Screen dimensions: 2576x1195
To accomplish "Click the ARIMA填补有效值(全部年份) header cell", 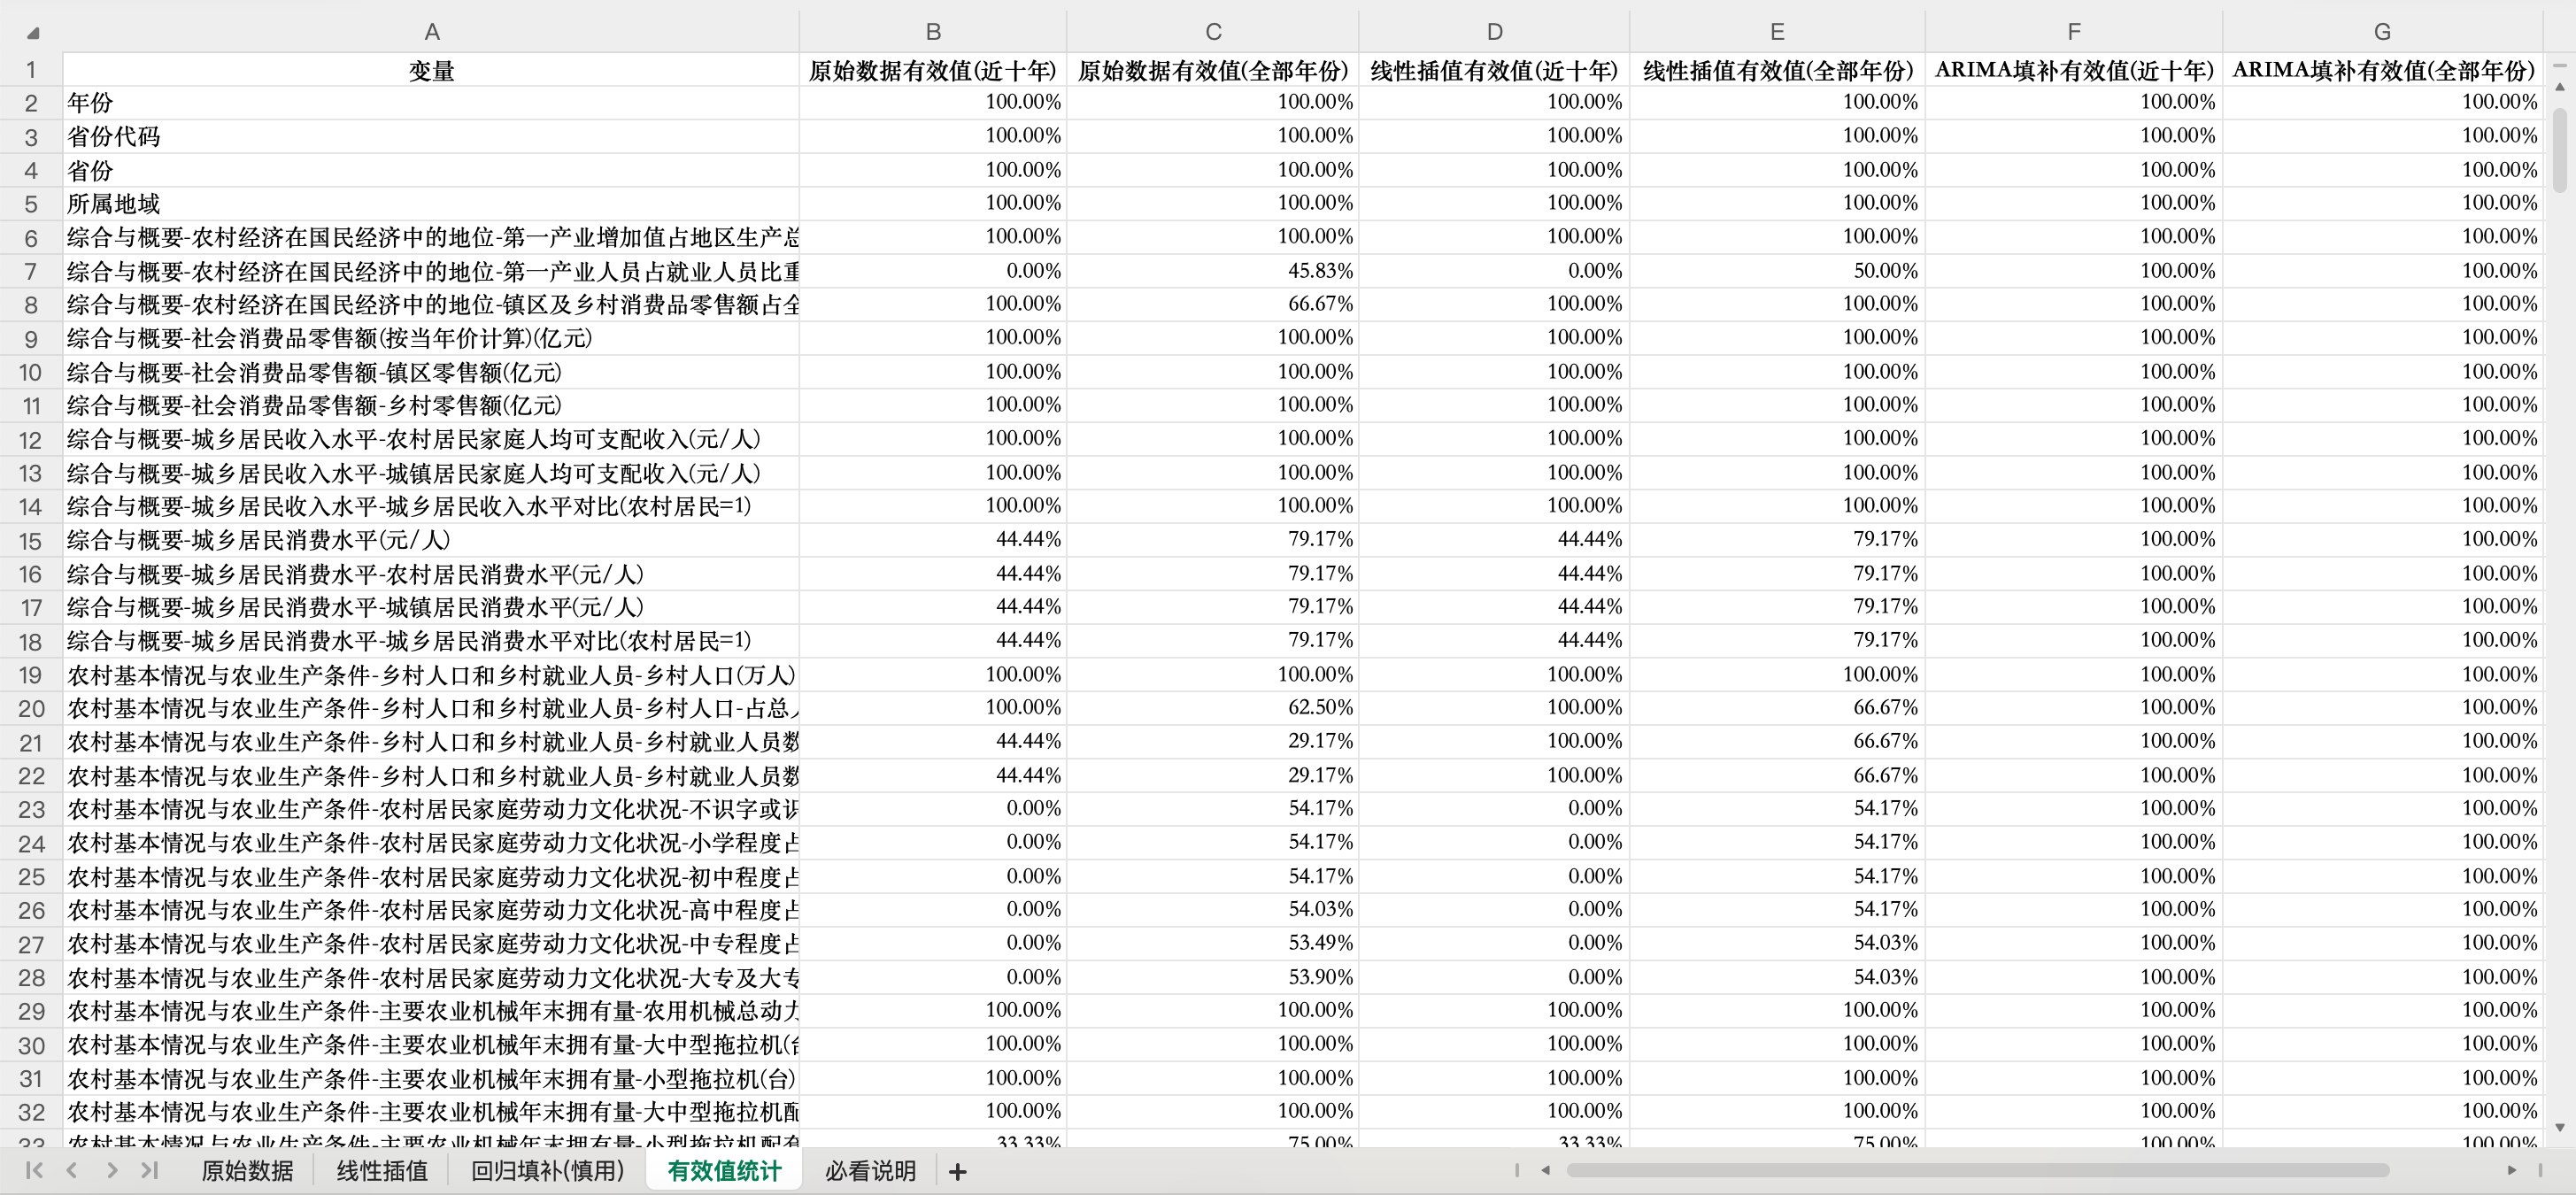I will (2383, 70).
